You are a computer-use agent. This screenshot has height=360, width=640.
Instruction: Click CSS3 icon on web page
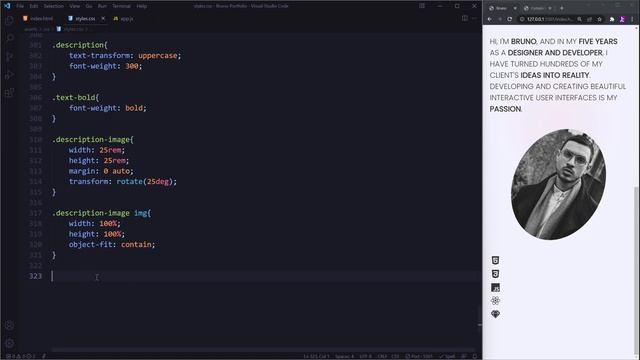click(x=496, y=274)
